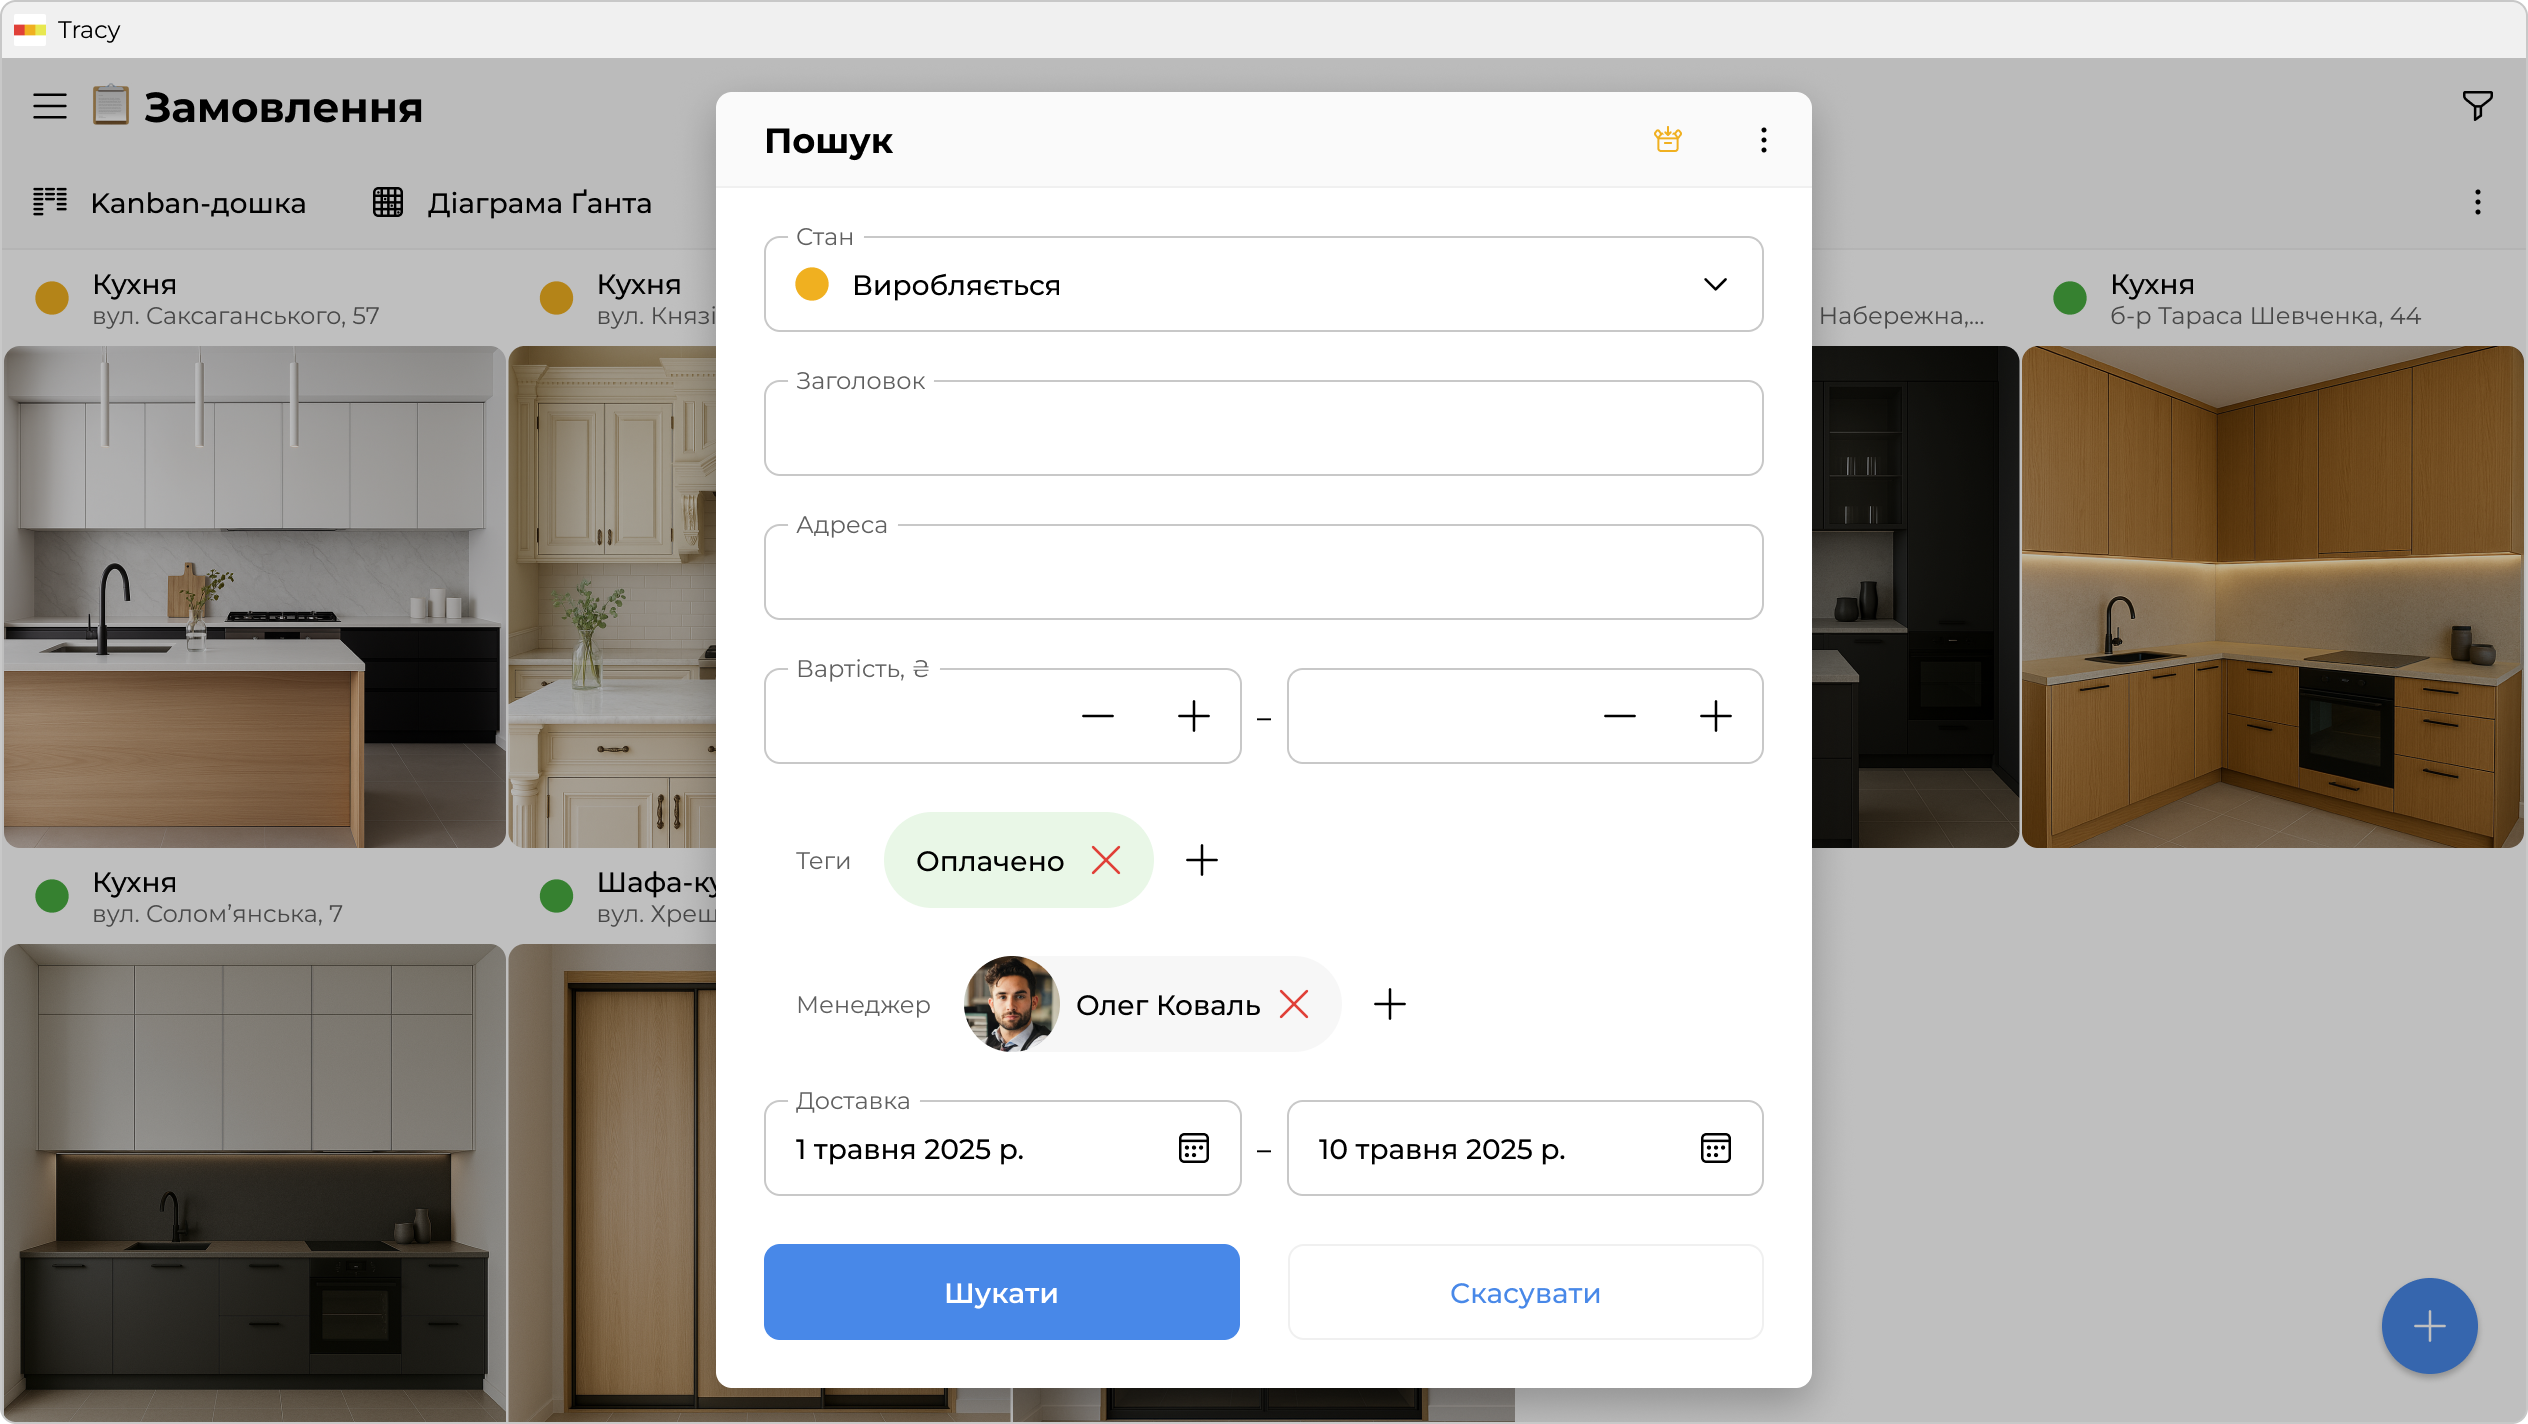Click the filter funnel icon

click(x=2477, y=105)
